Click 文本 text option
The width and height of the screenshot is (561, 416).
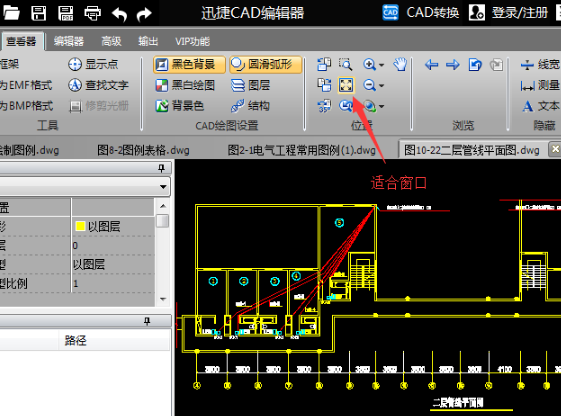[540, 106]
